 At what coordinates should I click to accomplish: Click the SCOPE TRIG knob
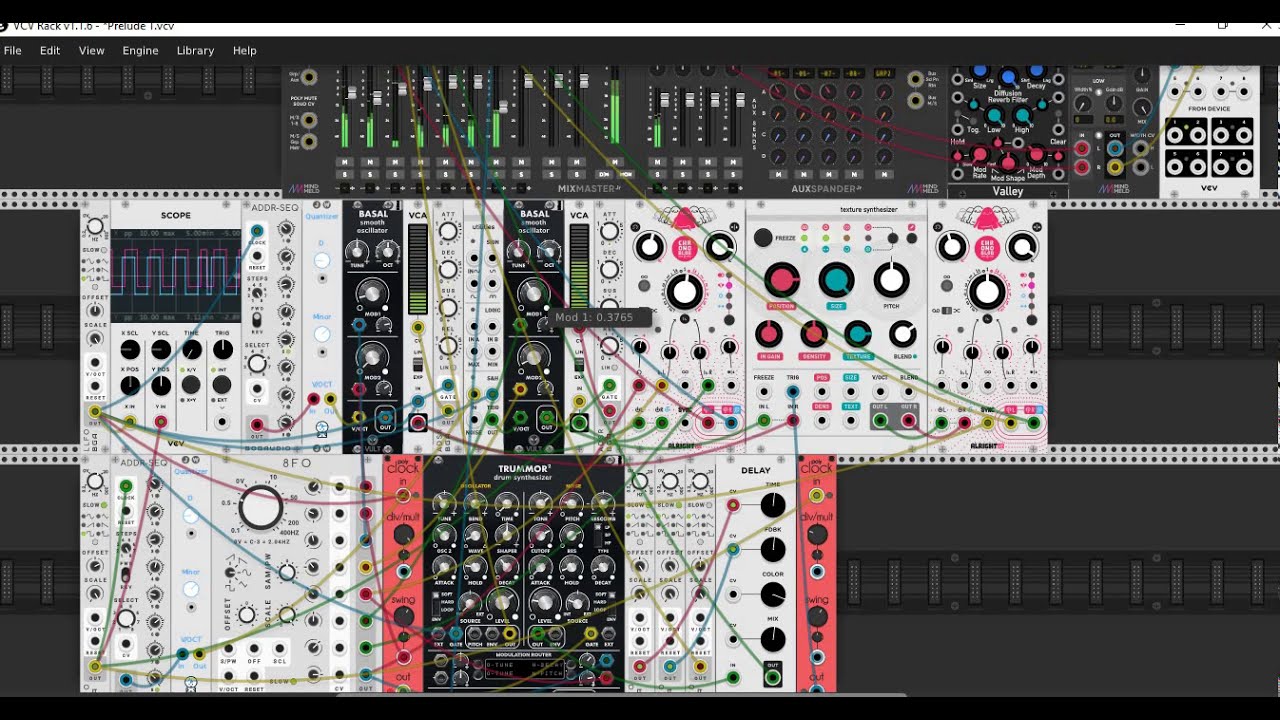coord(222,350)
